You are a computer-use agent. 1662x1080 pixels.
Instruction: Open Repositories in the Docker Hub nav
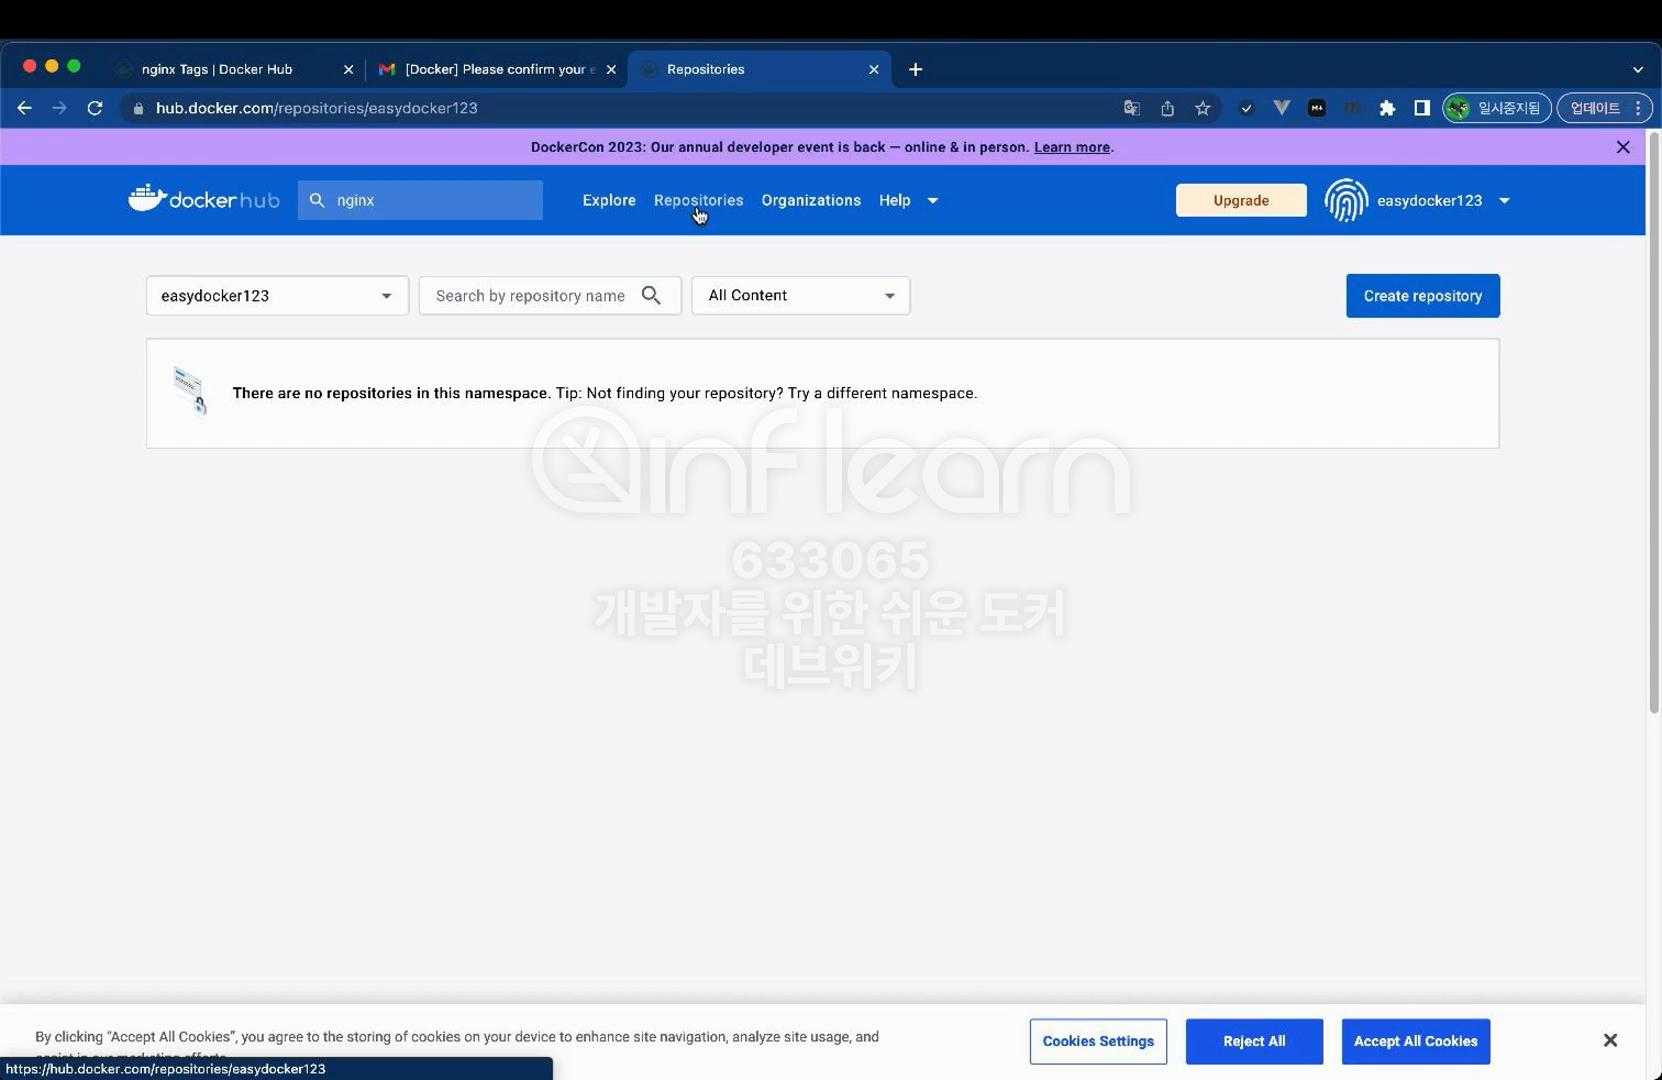click(698, 200)
